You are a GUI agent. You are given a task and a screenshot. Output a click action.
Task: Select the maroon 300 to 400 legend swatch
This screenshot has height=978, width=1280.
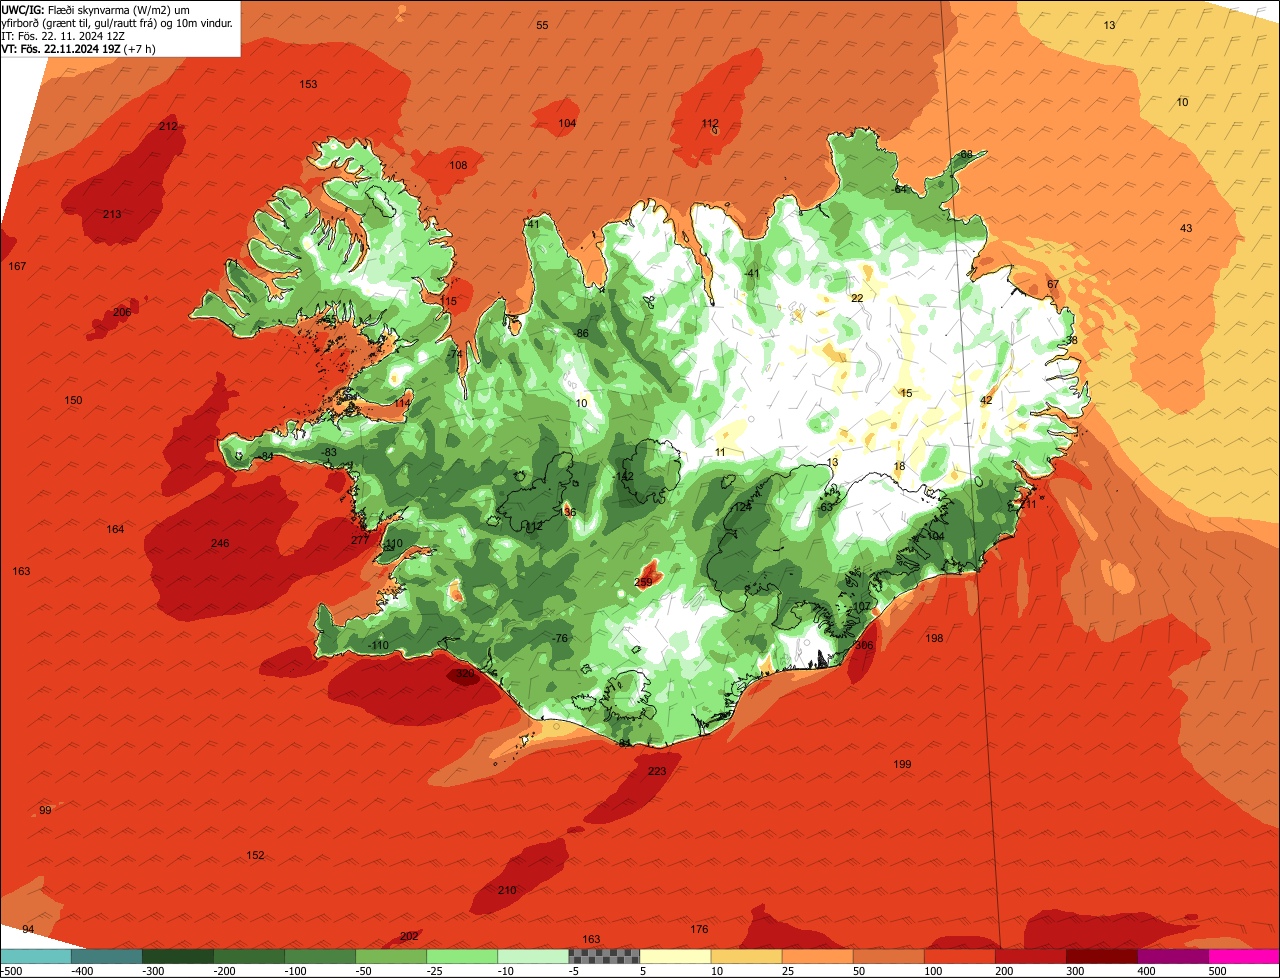[x=1102, y=956]
